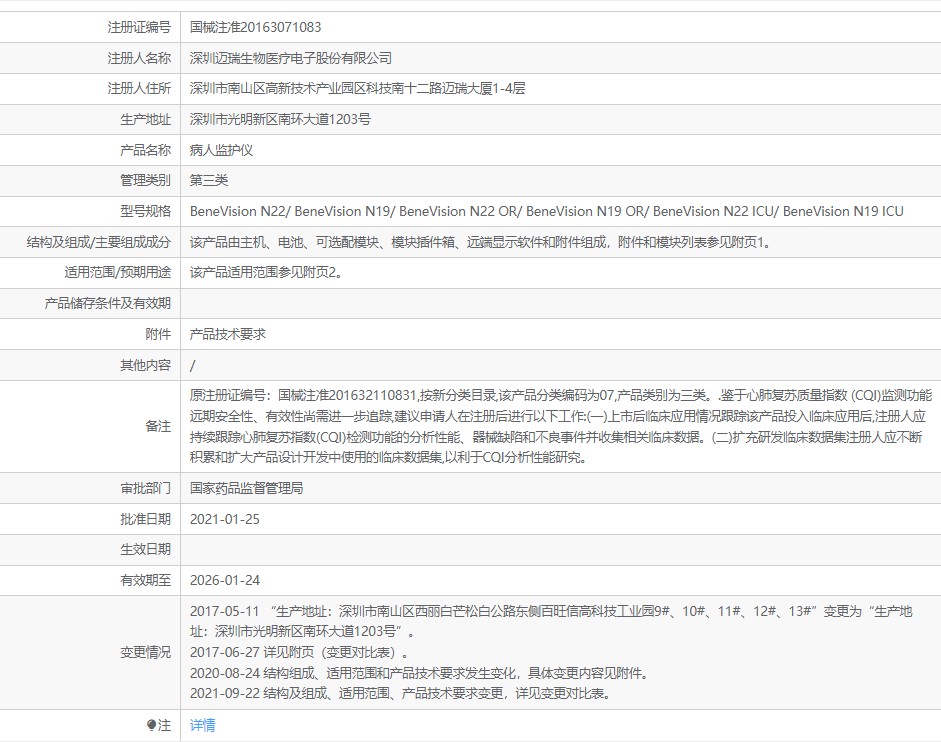
Task: Select company name 深圳迈瑞生物医疗电子股份有限公司
Action: [x=290, y=58]
